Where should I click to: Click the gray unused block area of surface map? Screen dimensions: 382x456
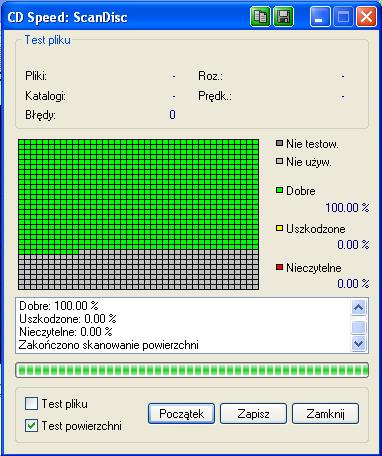click(x=138, y=272)
